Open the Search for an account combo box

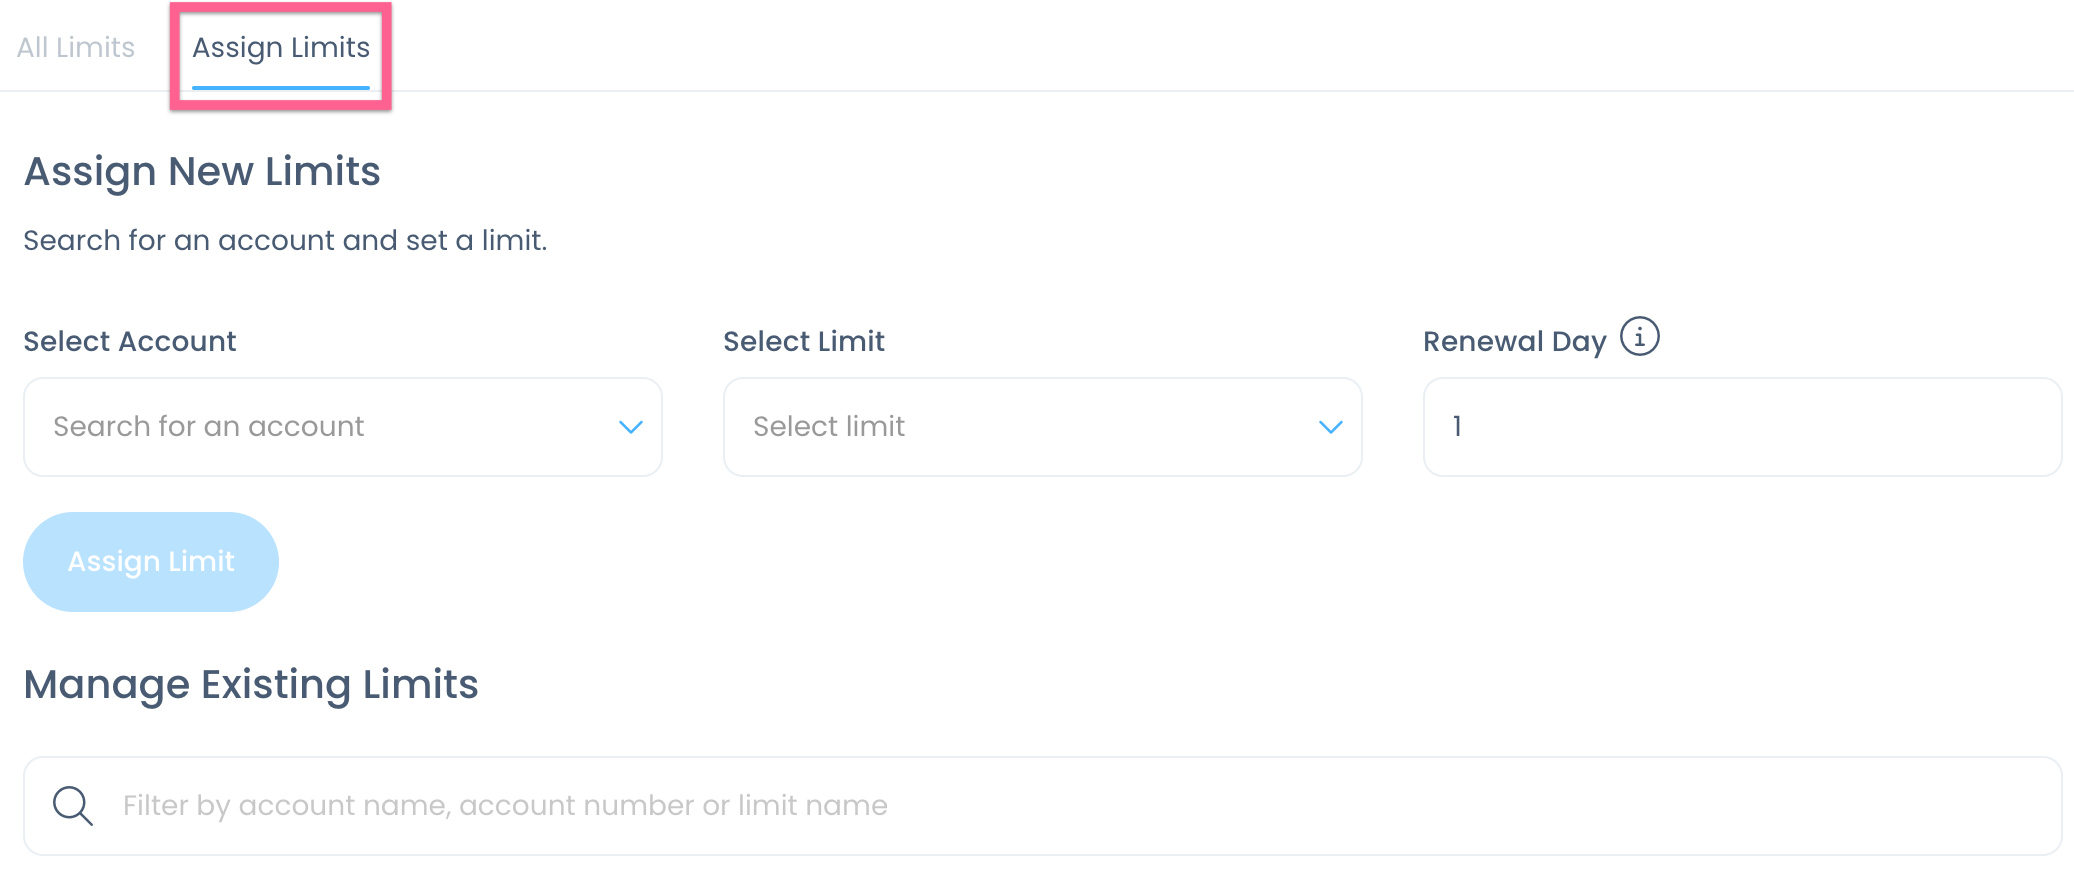point(343,427)
